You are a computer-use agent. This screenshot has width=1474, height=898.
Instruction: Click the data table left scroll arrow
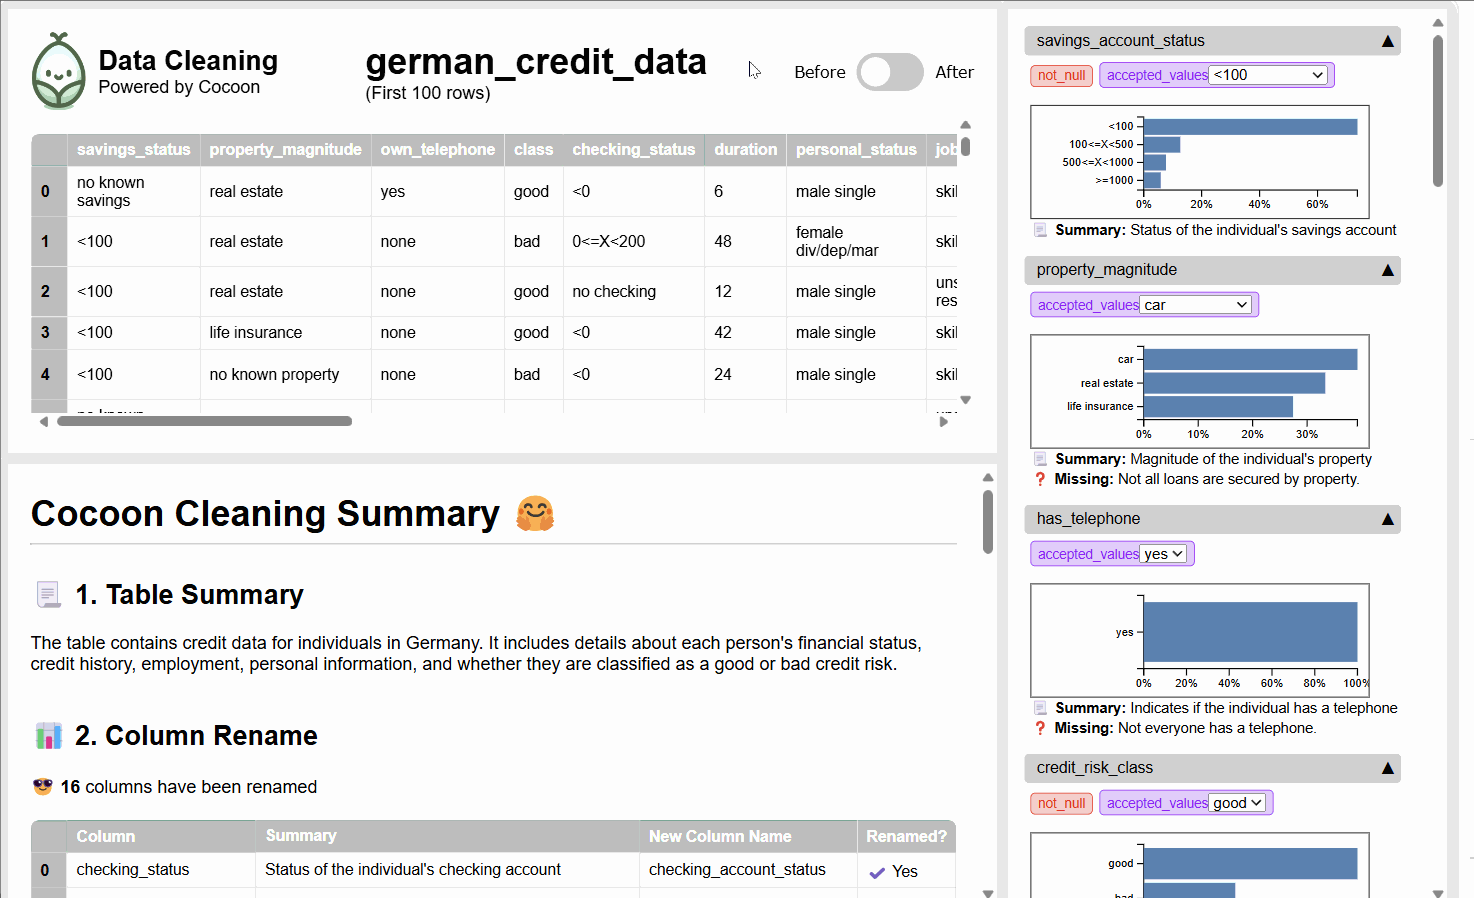click(x=43, y=422)
